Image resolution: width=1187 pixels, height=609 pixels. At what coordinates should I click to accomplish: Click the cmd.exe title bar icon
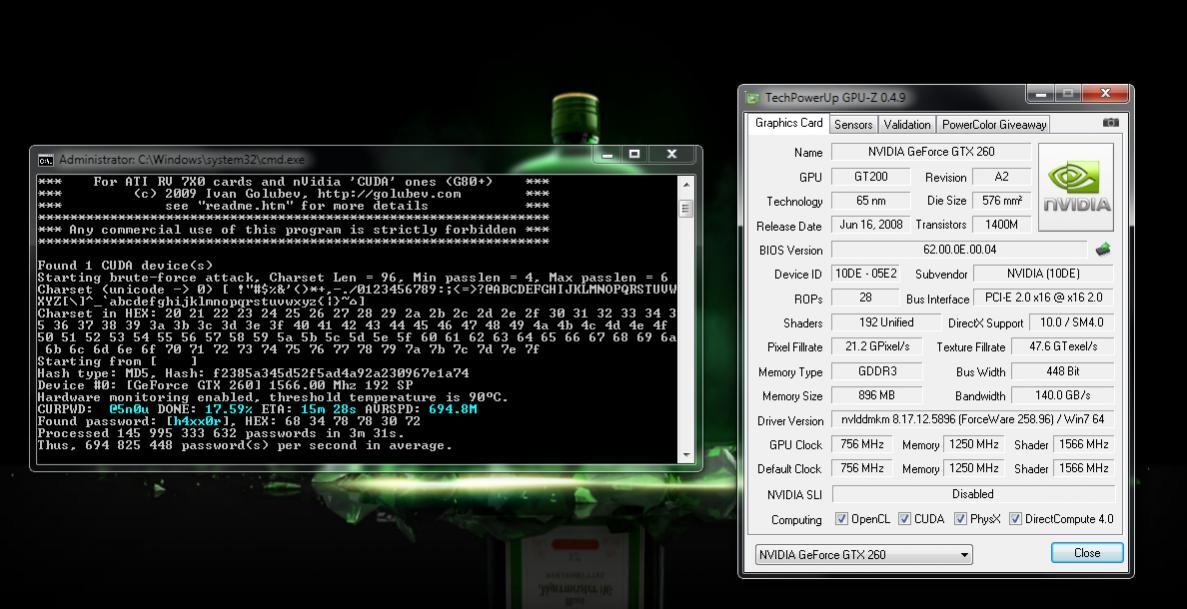pyautogui.click(x=45, y=160)
